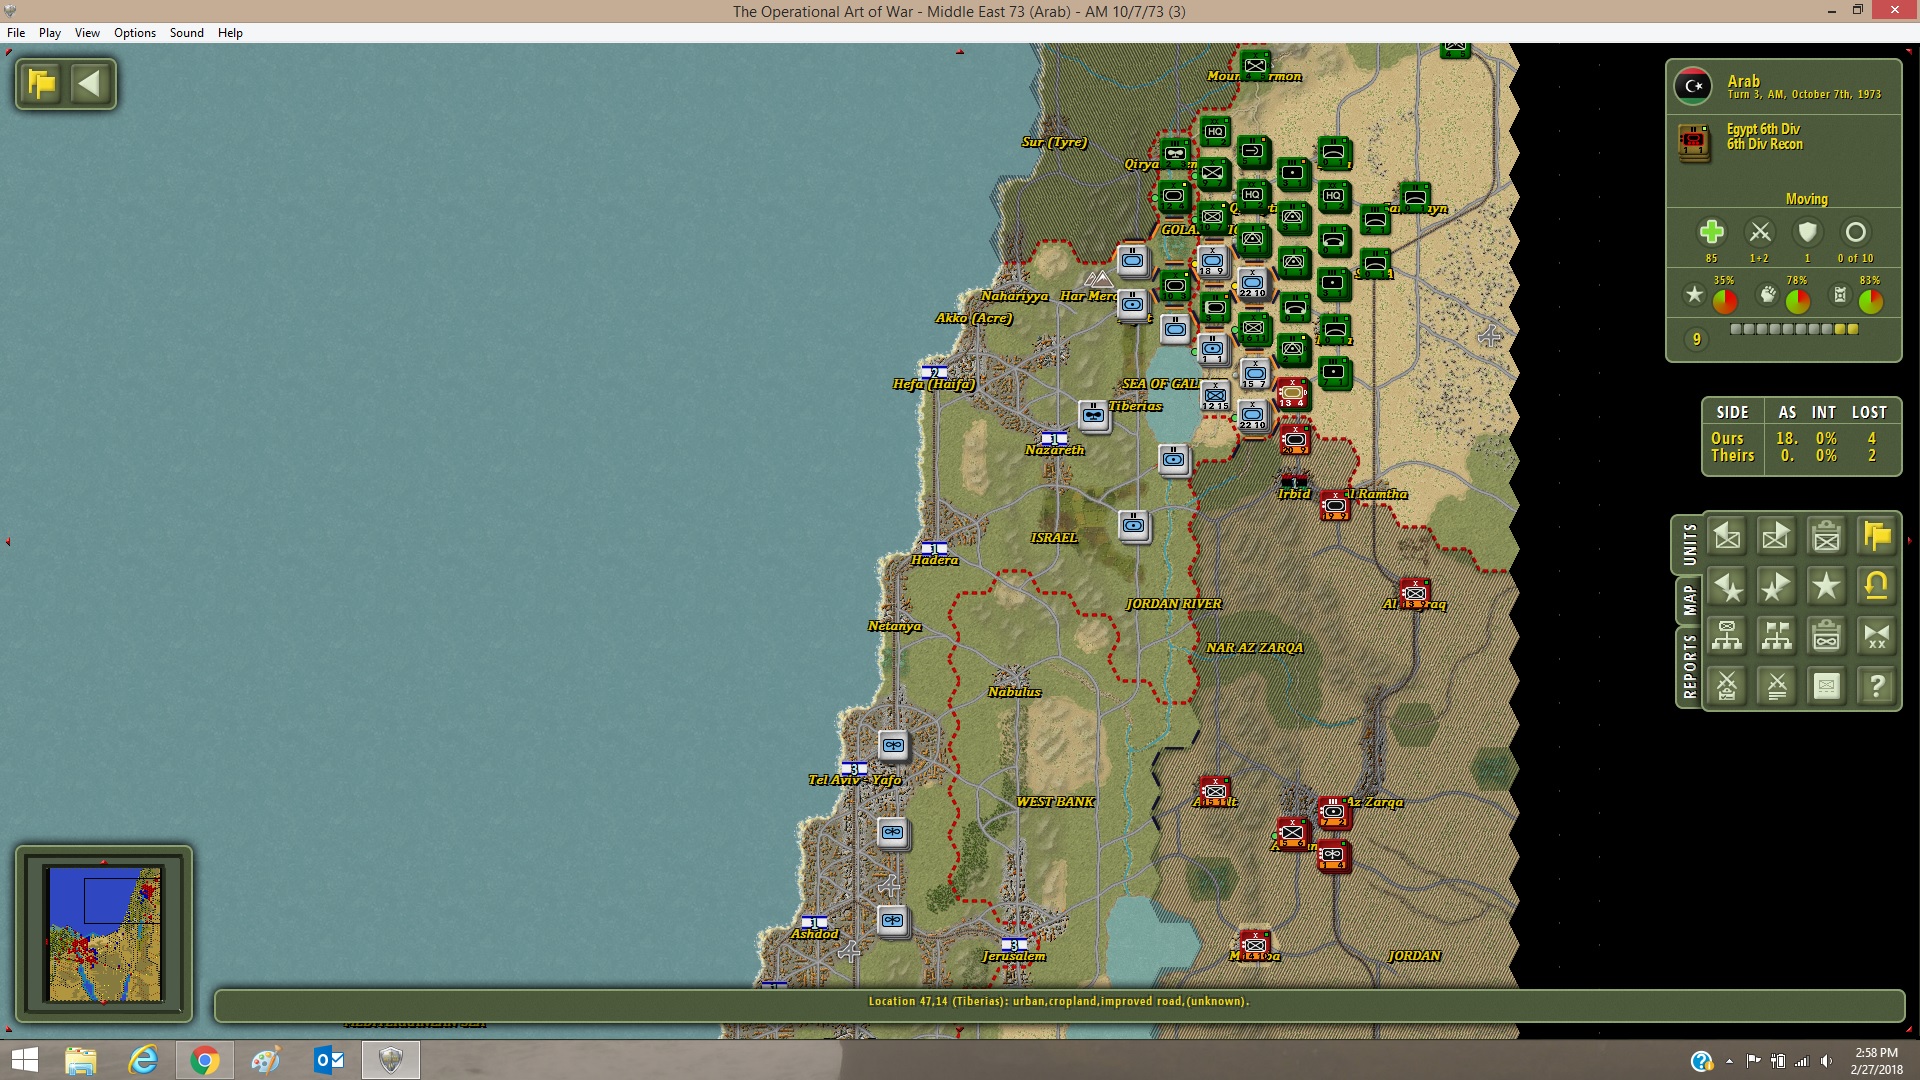
Task: Click the 6th Div Recon unit counter stack
Action: (x=1692, y=142)
